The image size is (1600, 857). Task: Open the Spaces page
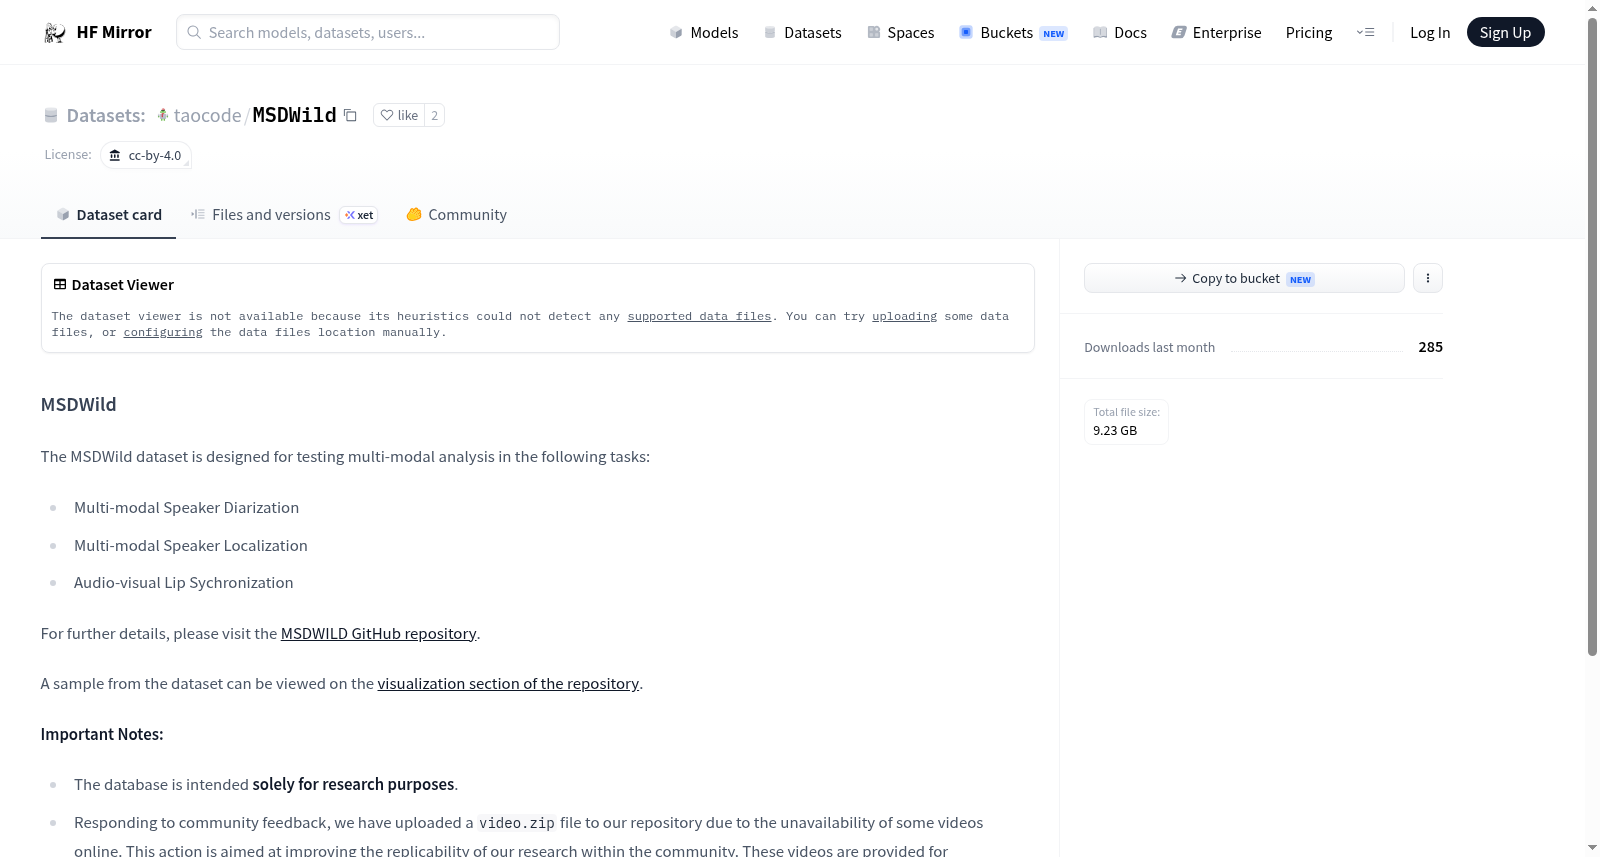point(900,32)
